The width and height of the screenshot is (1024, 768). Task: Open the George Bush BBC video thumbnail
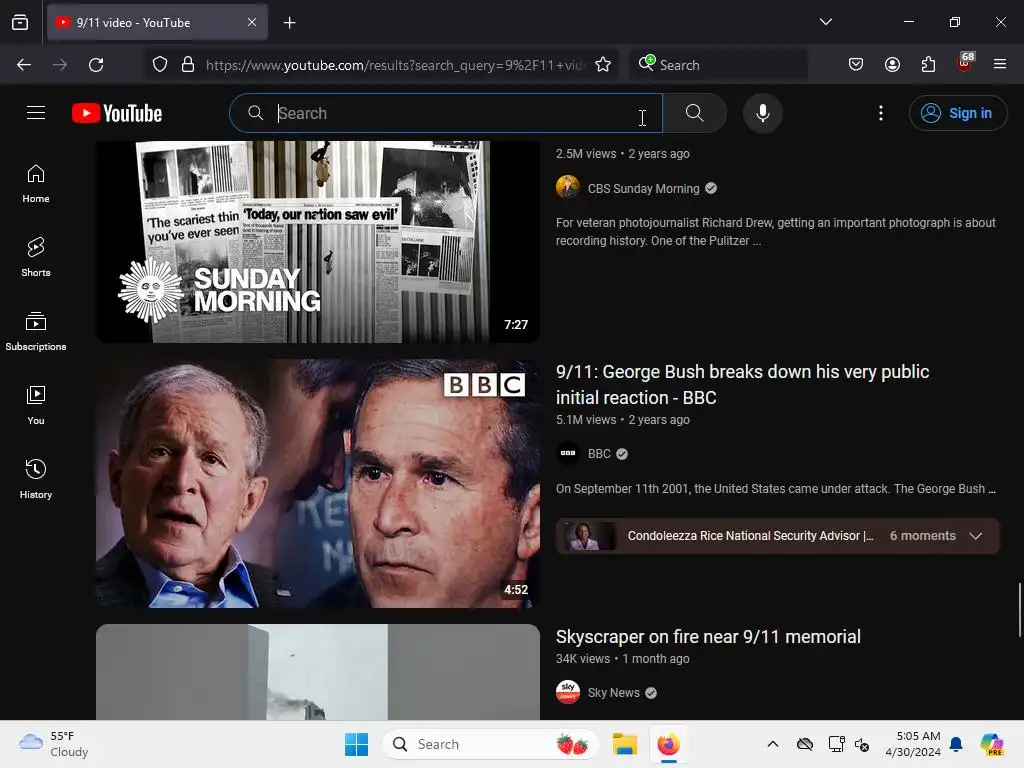click(317, 483)
